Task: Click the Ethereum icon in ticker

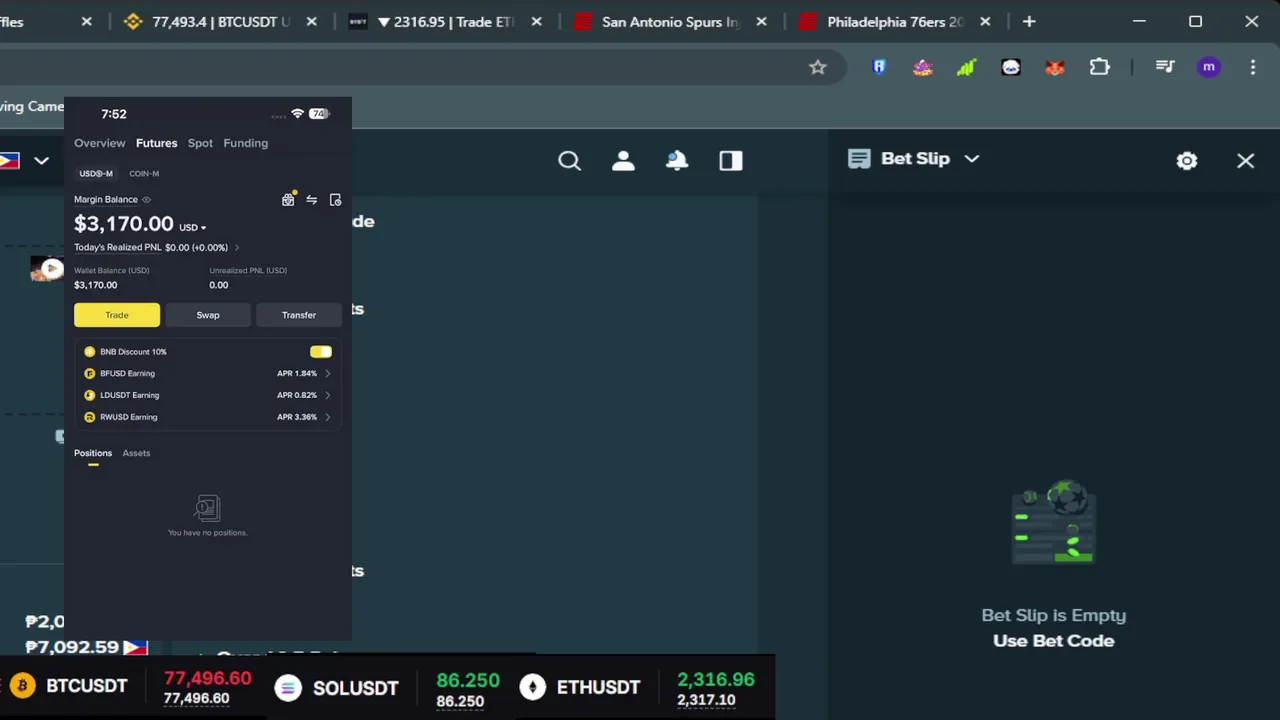Action: [532, 687]
